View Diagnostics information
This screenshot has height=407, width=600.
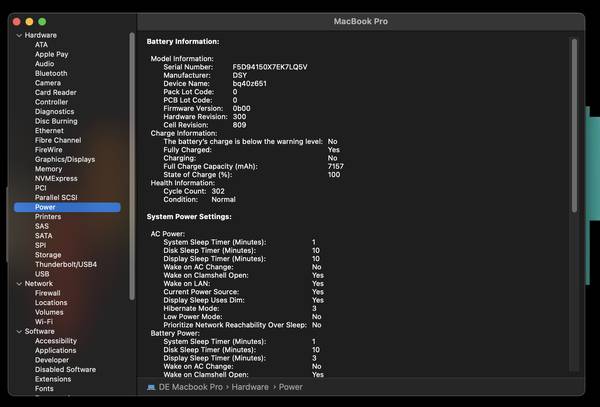tap(54, 112)
